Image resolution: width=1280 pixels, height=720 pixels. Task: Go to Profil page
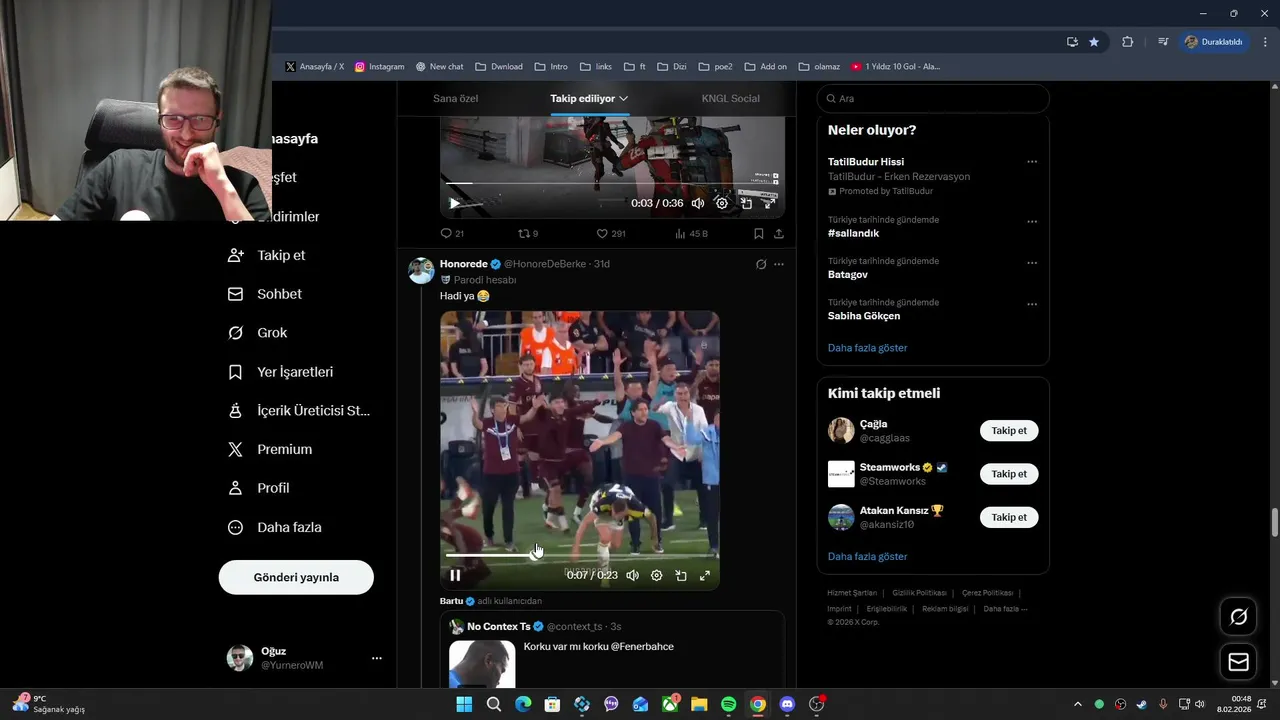pyautogui.click(x=259, y=488)
